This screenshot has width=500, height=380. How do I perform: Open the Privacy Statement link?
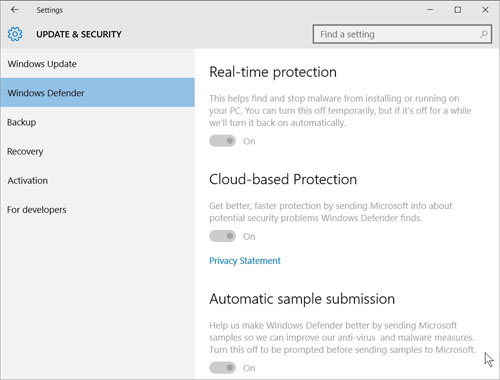pos(245,261)
